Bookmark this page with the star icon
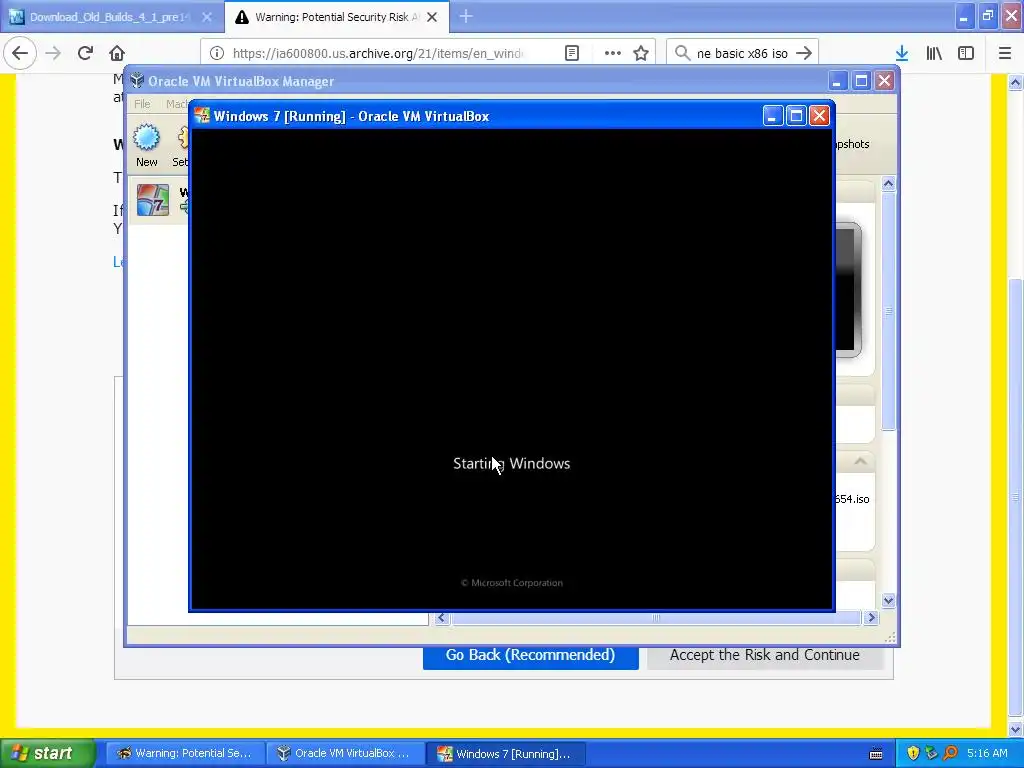1024x768 pixels. pyautogui.click(x=641, y=53)
